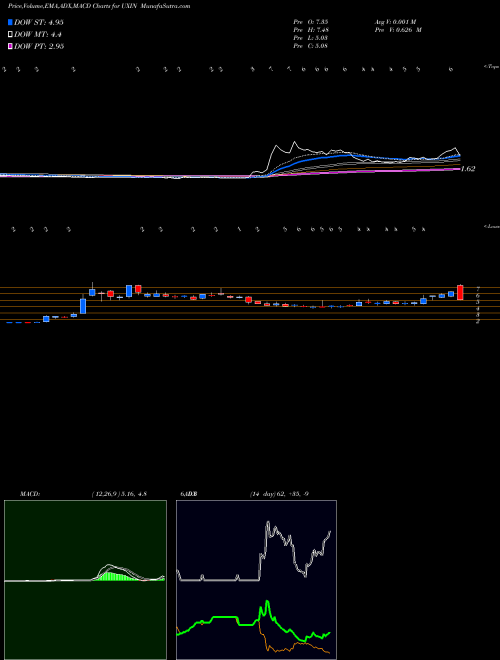Click the white DOW MT legend swatch
This screenshot has height=660, width=500.
(10, 35)
